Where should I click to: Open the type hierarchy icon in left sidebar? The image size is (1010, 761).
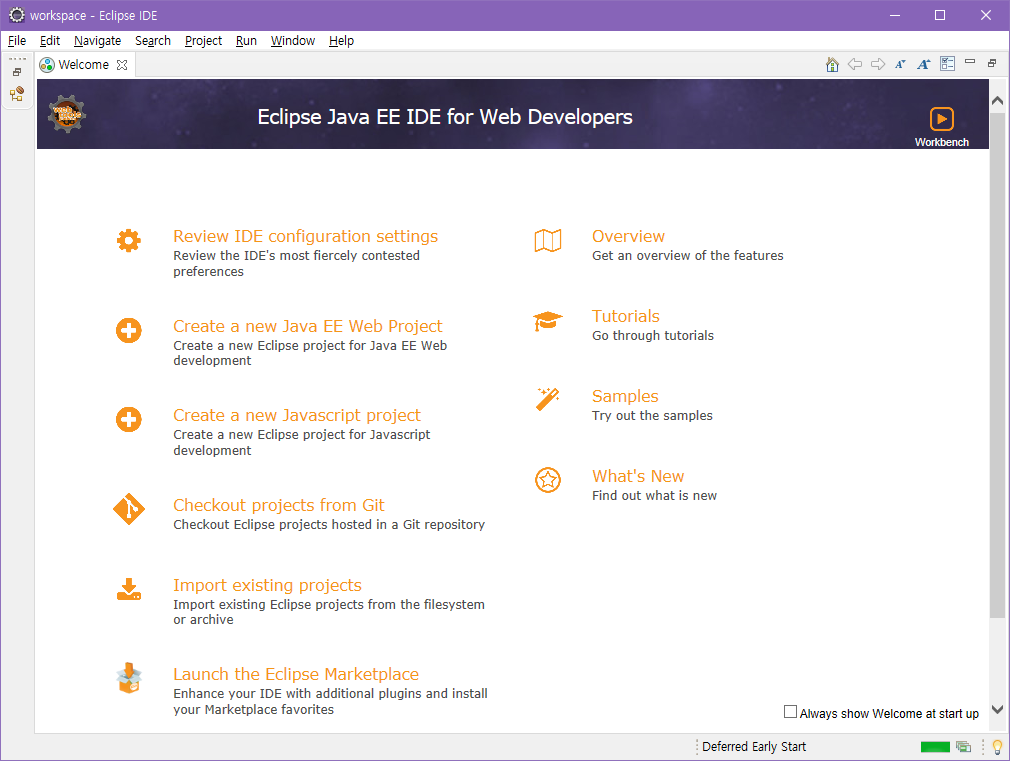point(17,94)
